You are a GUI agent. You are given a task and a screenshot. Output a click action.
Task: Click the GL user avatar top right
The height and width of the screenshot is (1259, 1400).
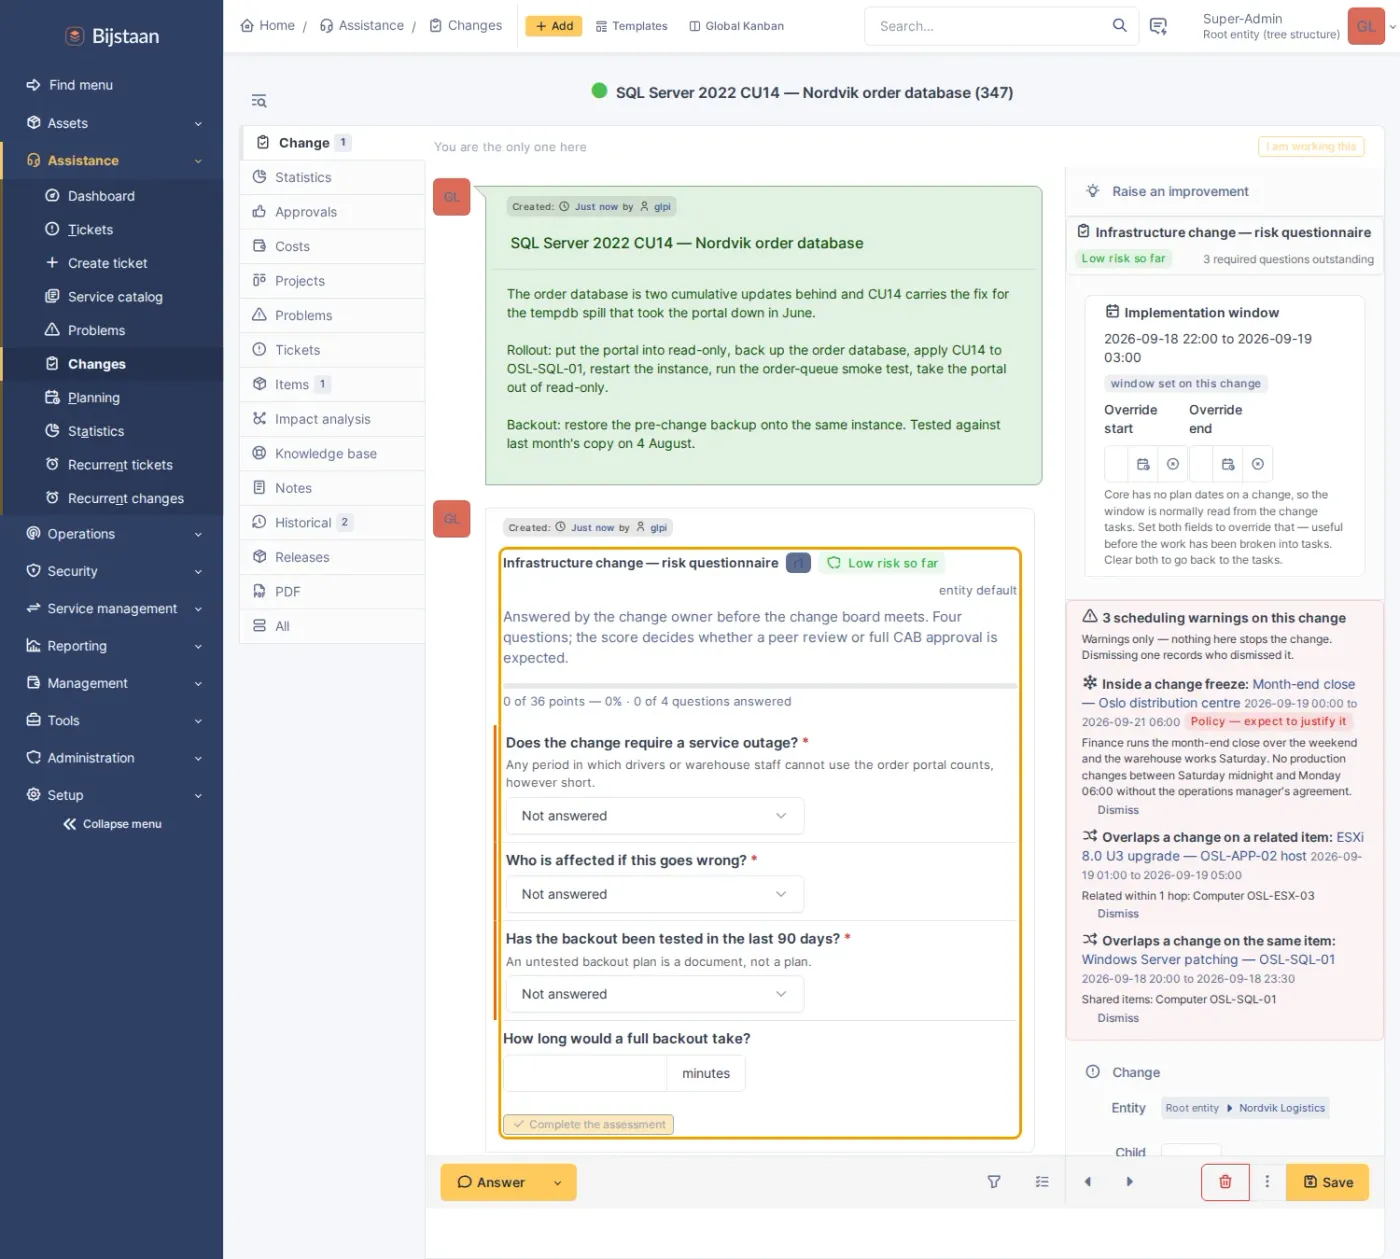pos(1366,26)
